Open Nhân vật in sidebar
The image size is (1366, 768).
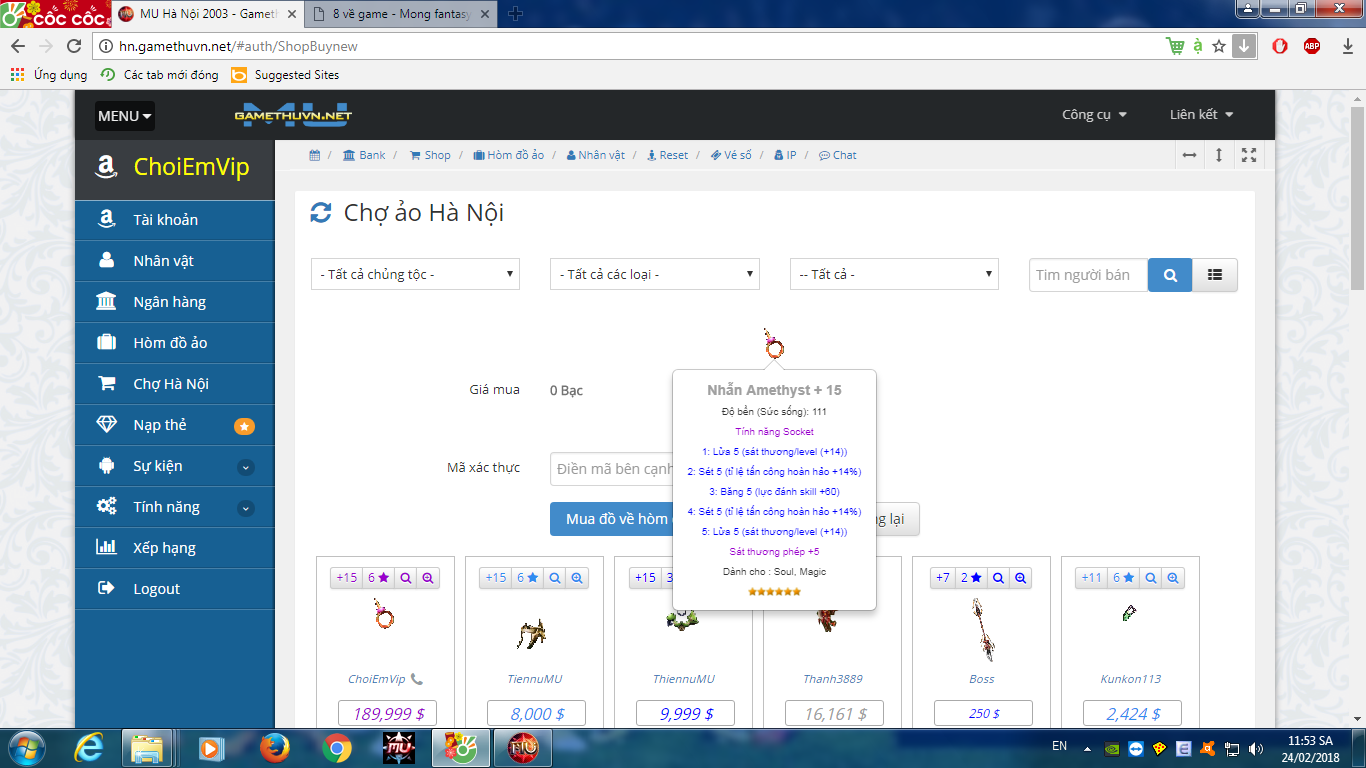click(x=175, y=261)
